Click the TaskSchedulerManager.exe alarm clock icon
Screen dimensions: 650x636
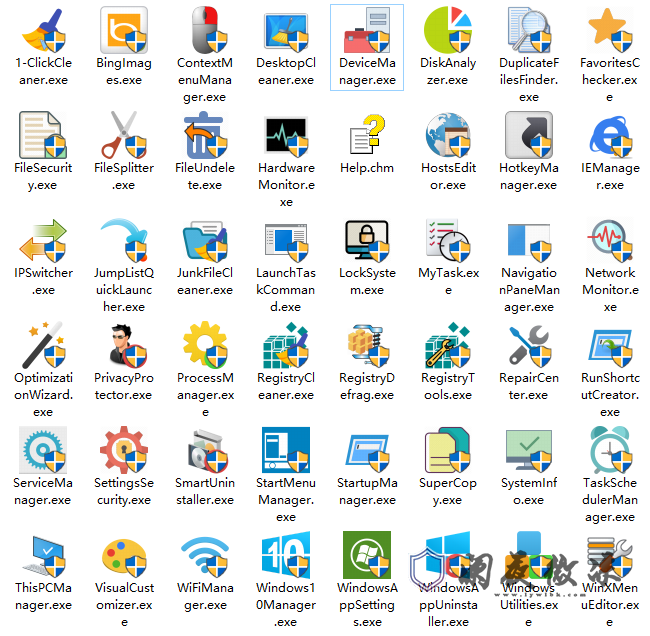pyautogui.click(x=610, y=450)
